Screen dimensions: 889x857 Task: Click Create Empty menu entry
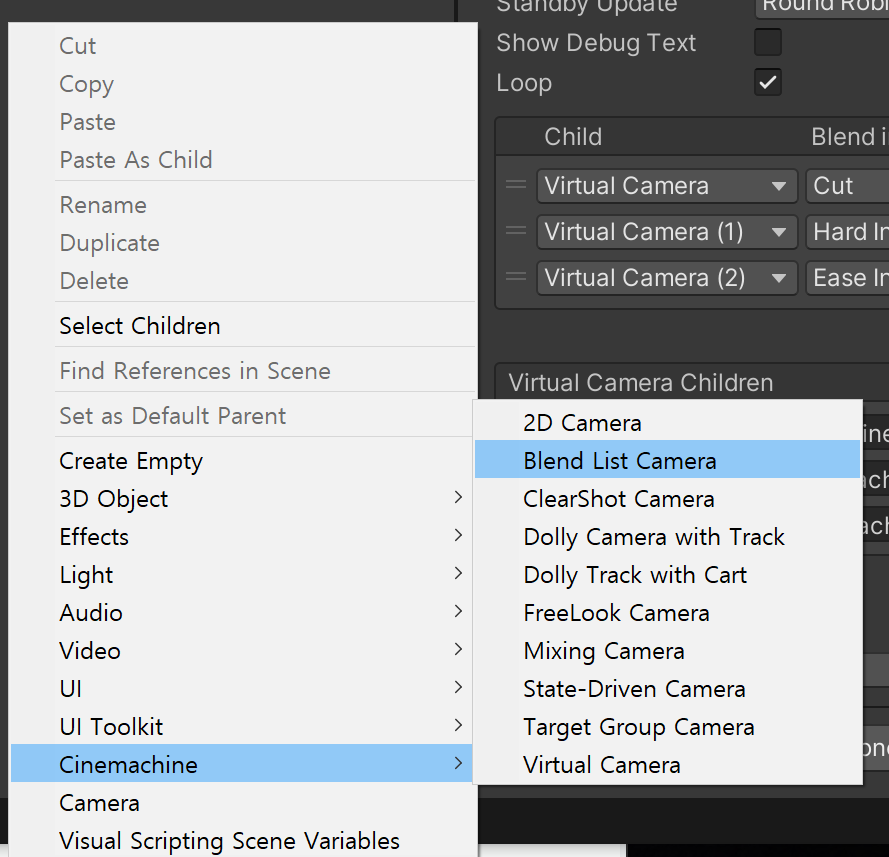coord(131,461)
